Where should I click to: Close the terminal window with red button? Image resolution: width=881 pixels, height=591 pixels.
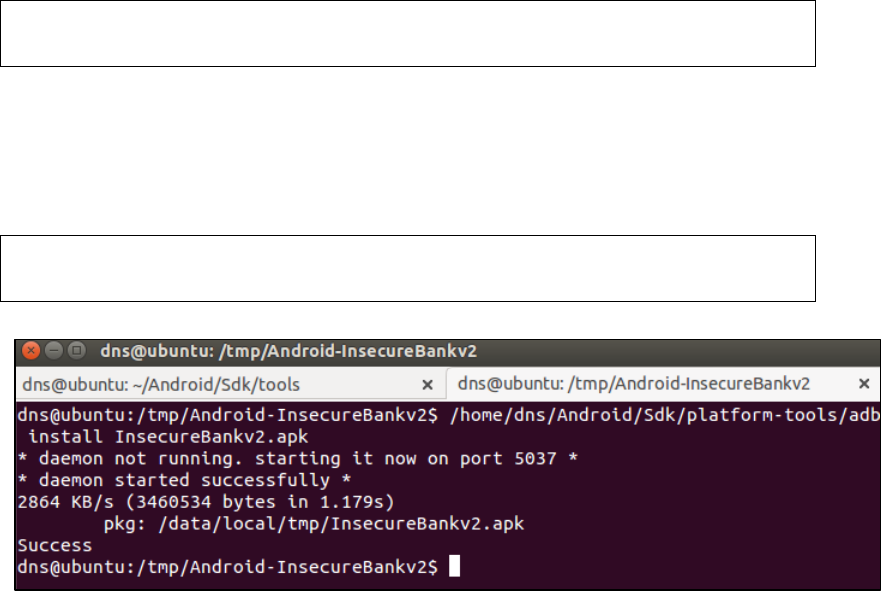click(31, 351)
